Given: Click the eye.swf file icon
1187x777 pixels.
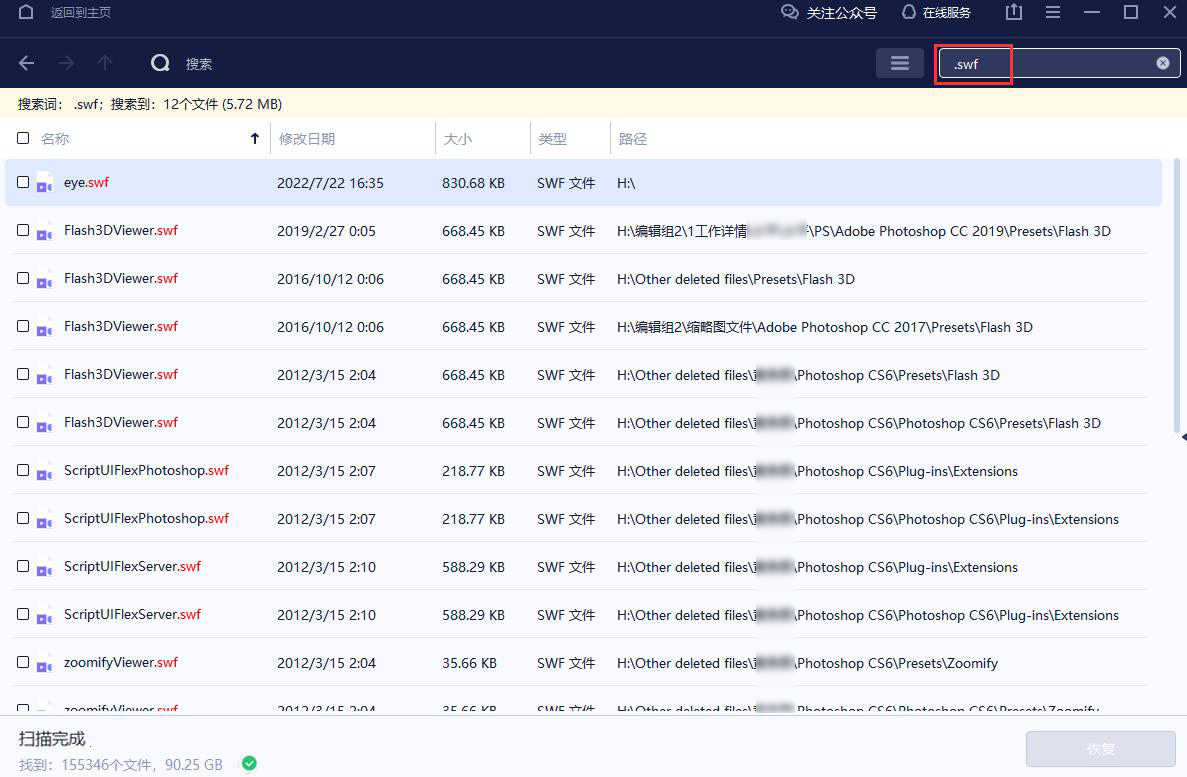Looking at the screenshot, I should (x=44, y=184).
